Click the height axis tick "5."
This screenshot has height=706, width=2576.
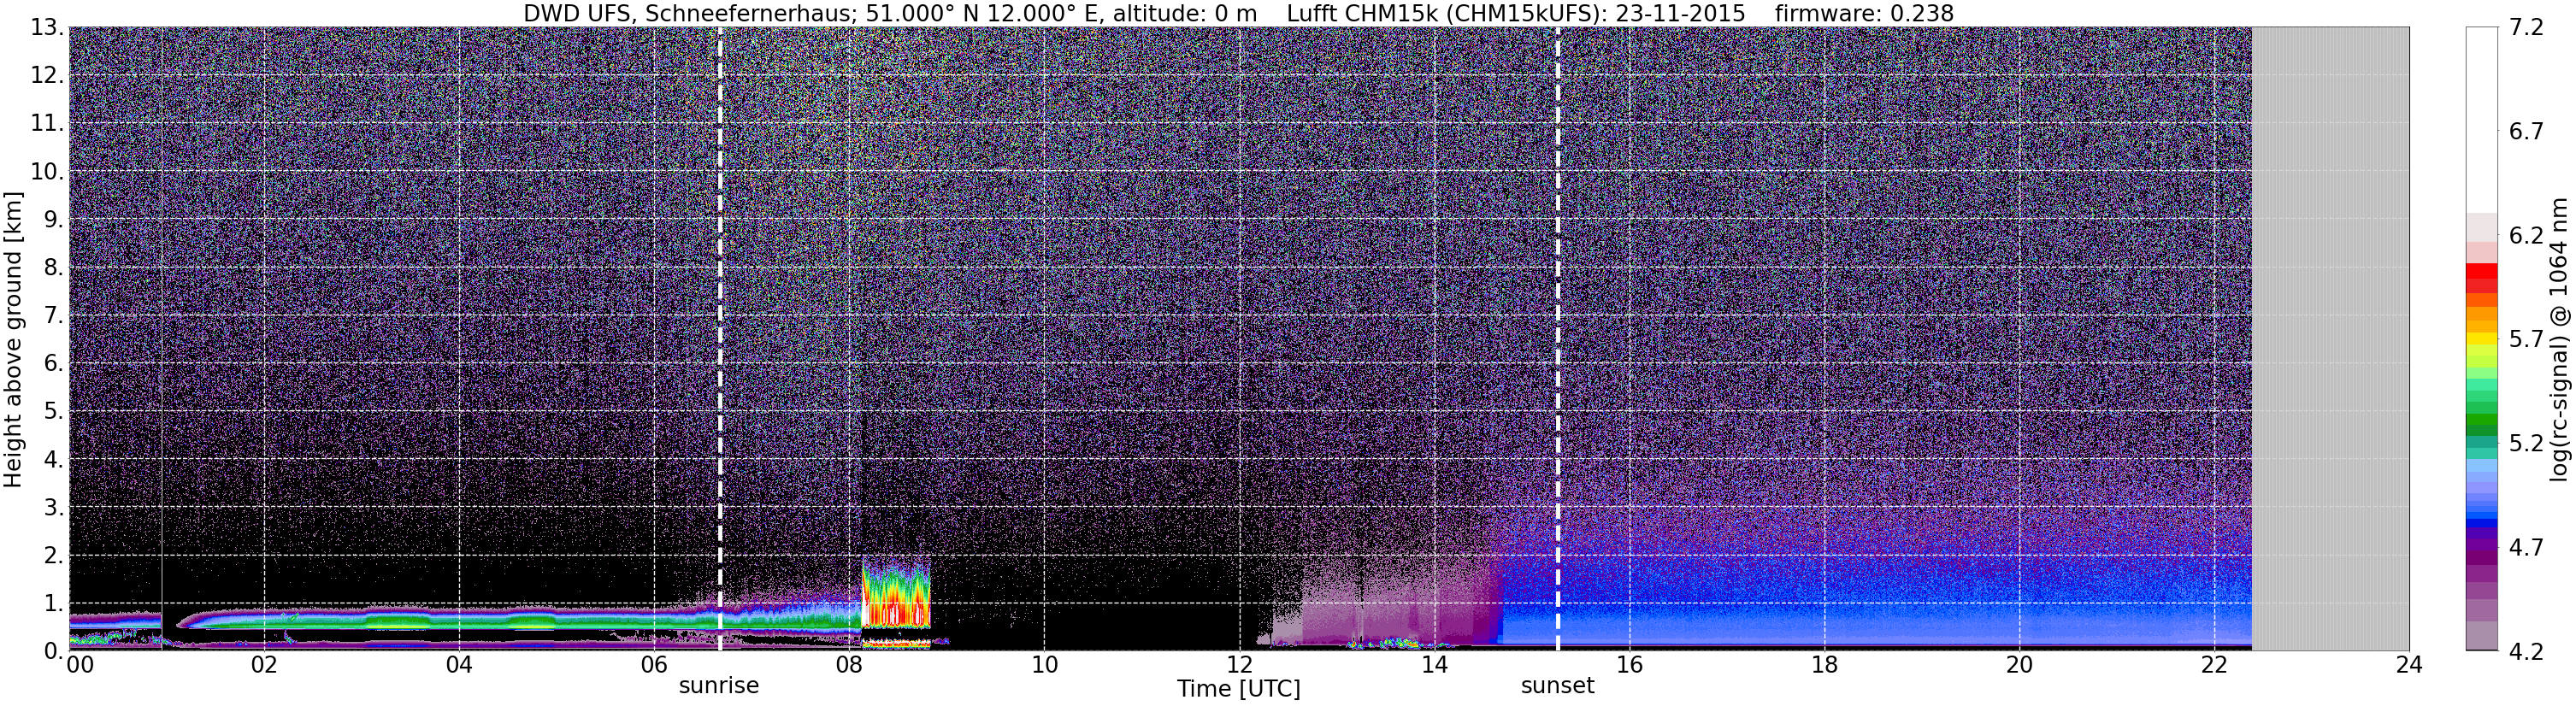tap(54, 412)
